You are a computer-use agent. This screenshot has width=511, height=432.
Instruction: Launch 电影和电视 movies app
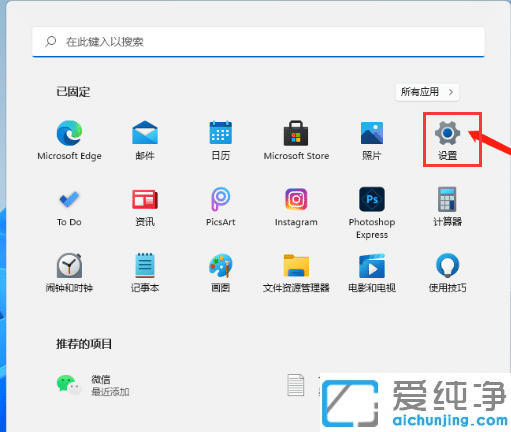pos(372,273)
